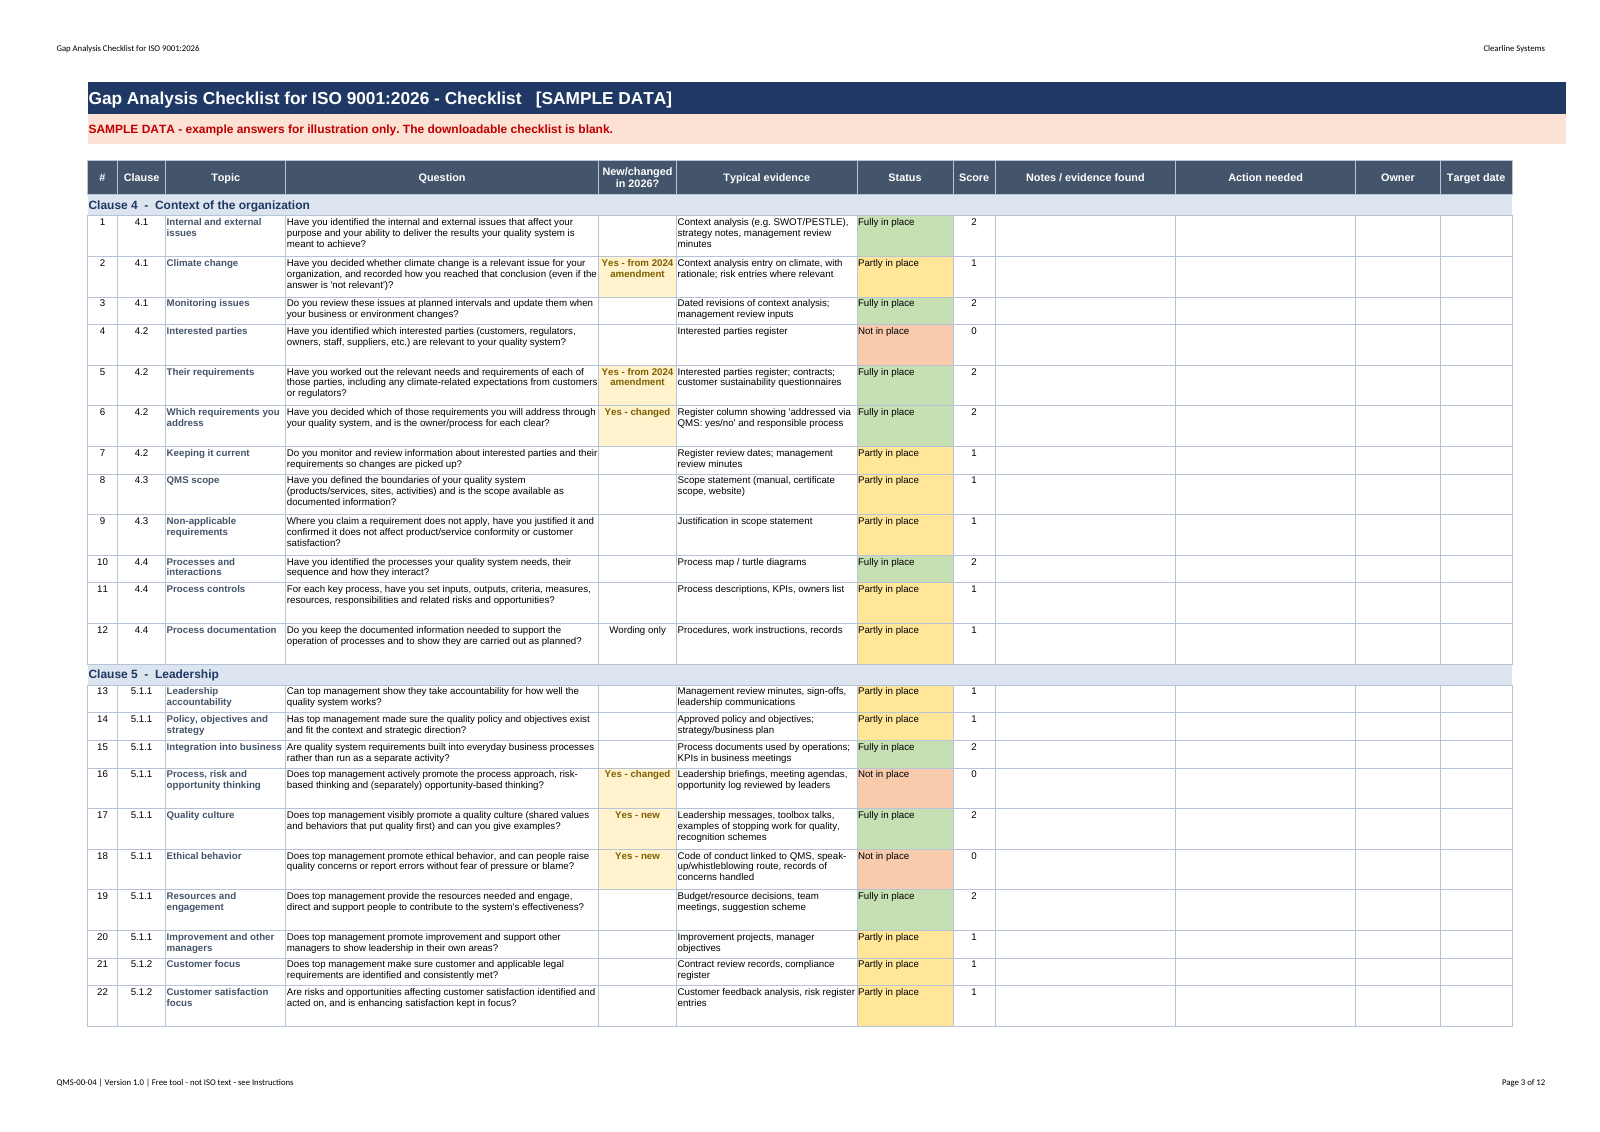1600x1132 pixels.
Task: Click the 'Clearline Systems' header text
Action: click(x=1513, y=48)
